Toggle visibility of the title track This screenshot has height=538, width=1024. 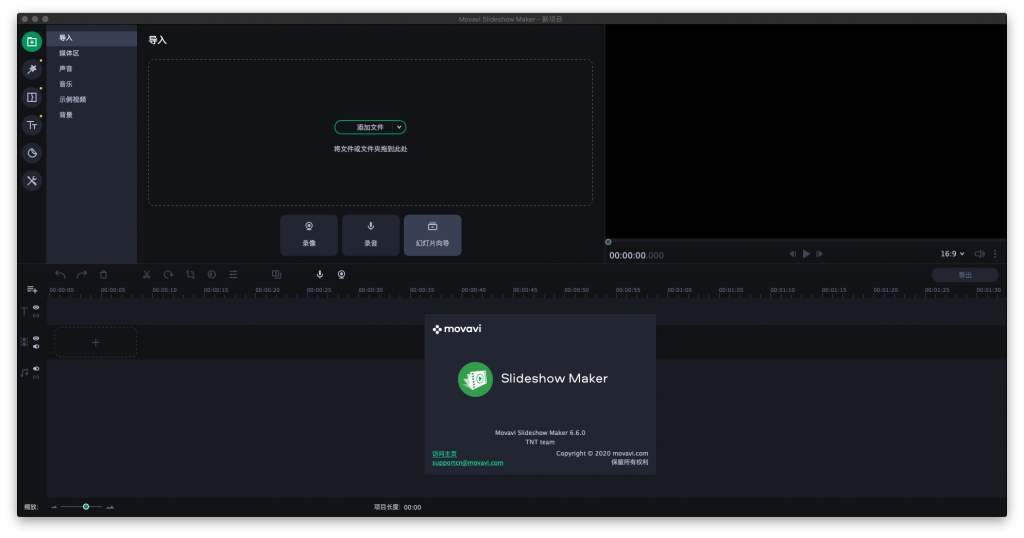tap(36, 307)
